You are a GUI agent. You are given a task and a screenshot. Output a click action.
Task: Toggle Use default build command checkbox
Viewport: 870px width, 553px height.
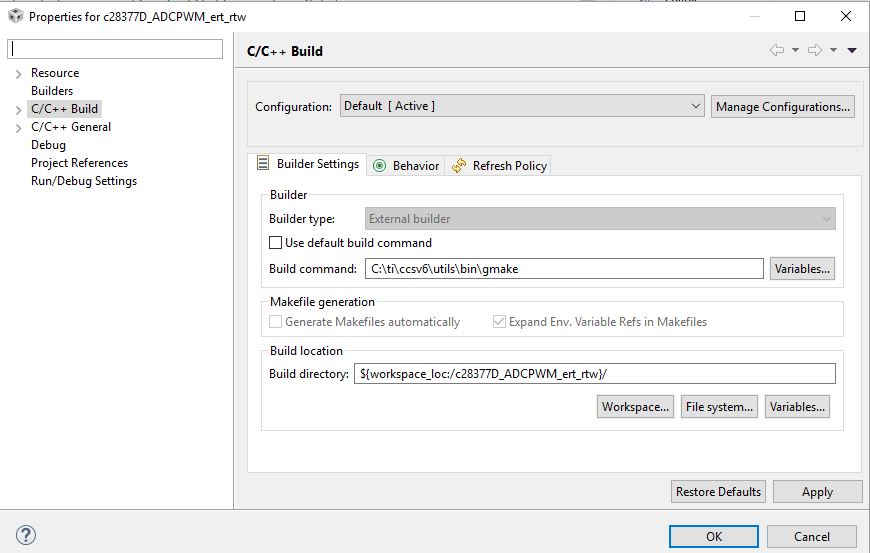276,243
